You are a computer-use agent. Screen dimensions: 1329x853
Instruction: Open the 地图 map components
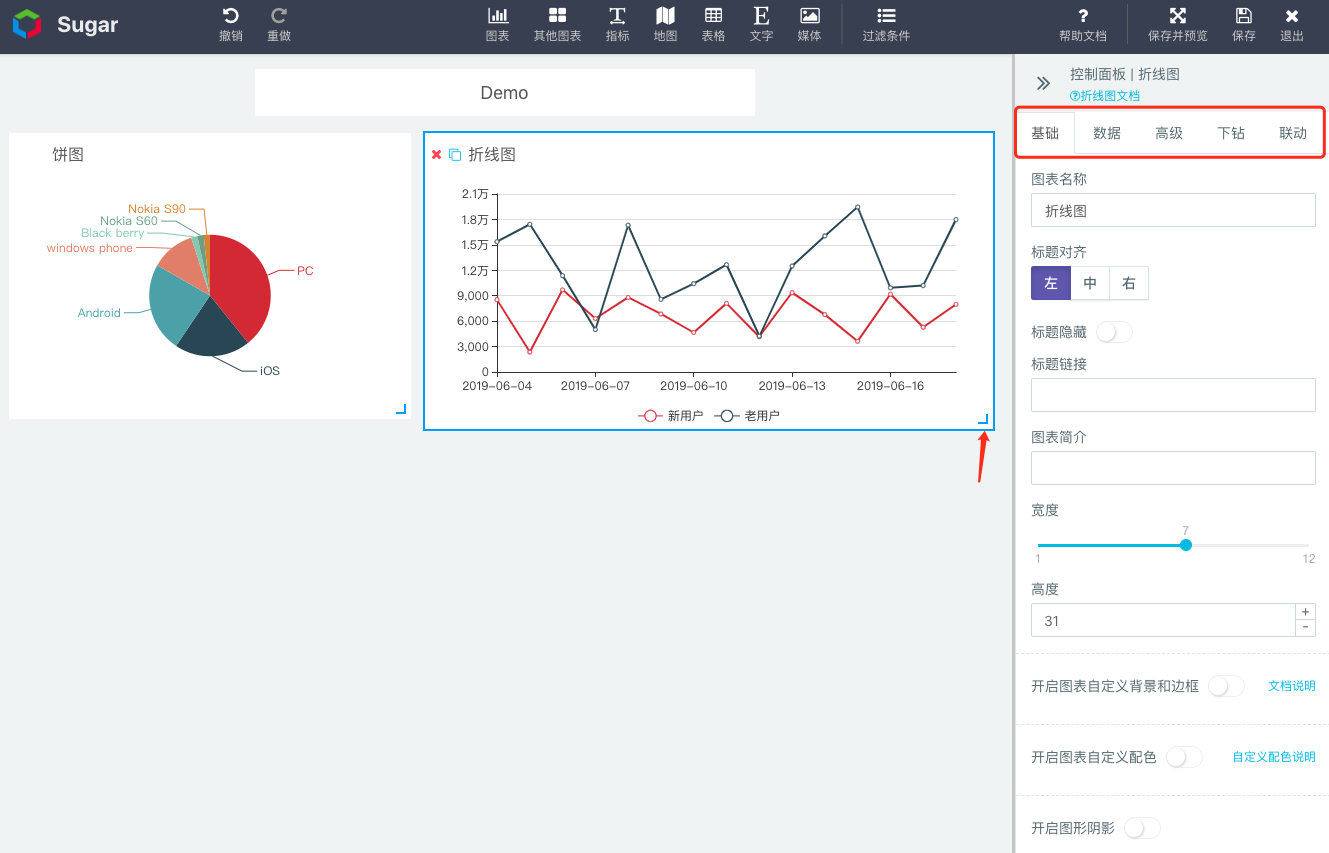665,25
